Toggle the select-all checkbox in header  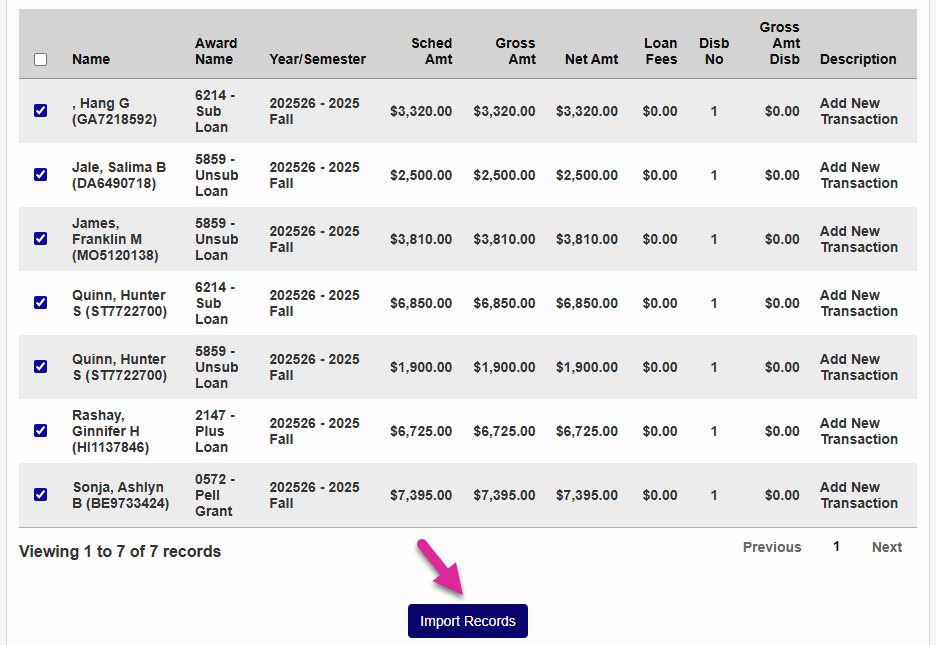[x=40, y=59]
